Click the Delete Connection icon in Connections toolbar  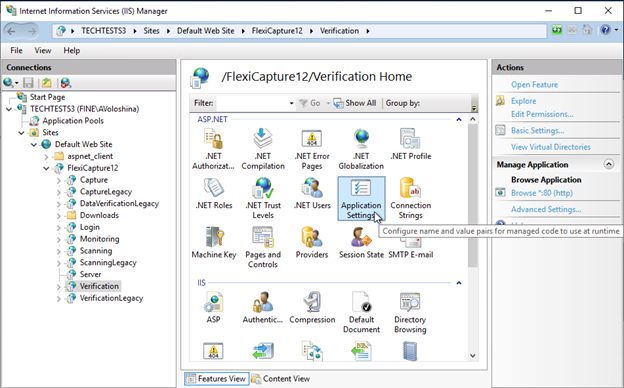point(66,83)
